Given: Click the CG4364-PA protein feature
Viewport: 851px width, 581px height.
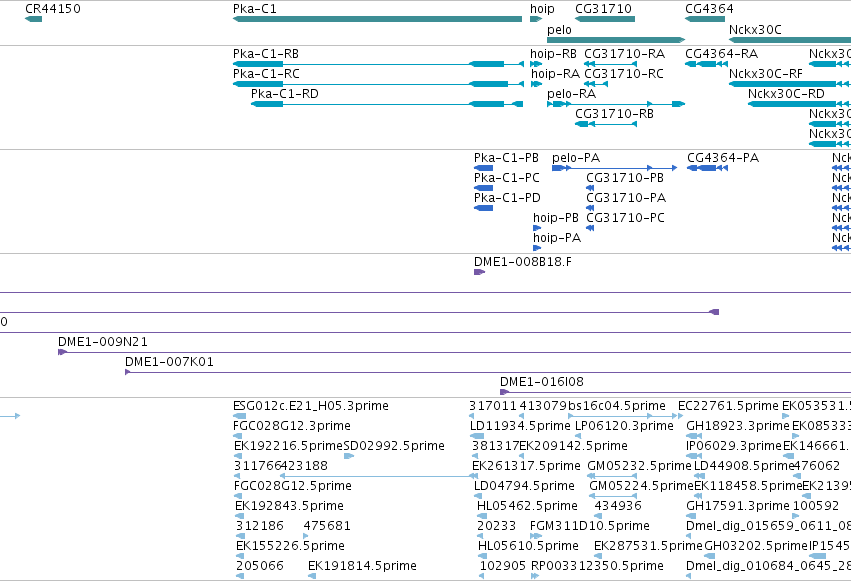Looking at the screenshot, I should point(707,168).
